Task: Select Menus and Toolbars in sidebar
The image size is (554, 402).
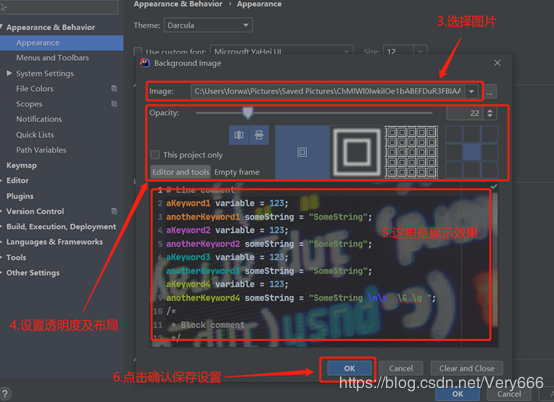Action: coord(53,58)
